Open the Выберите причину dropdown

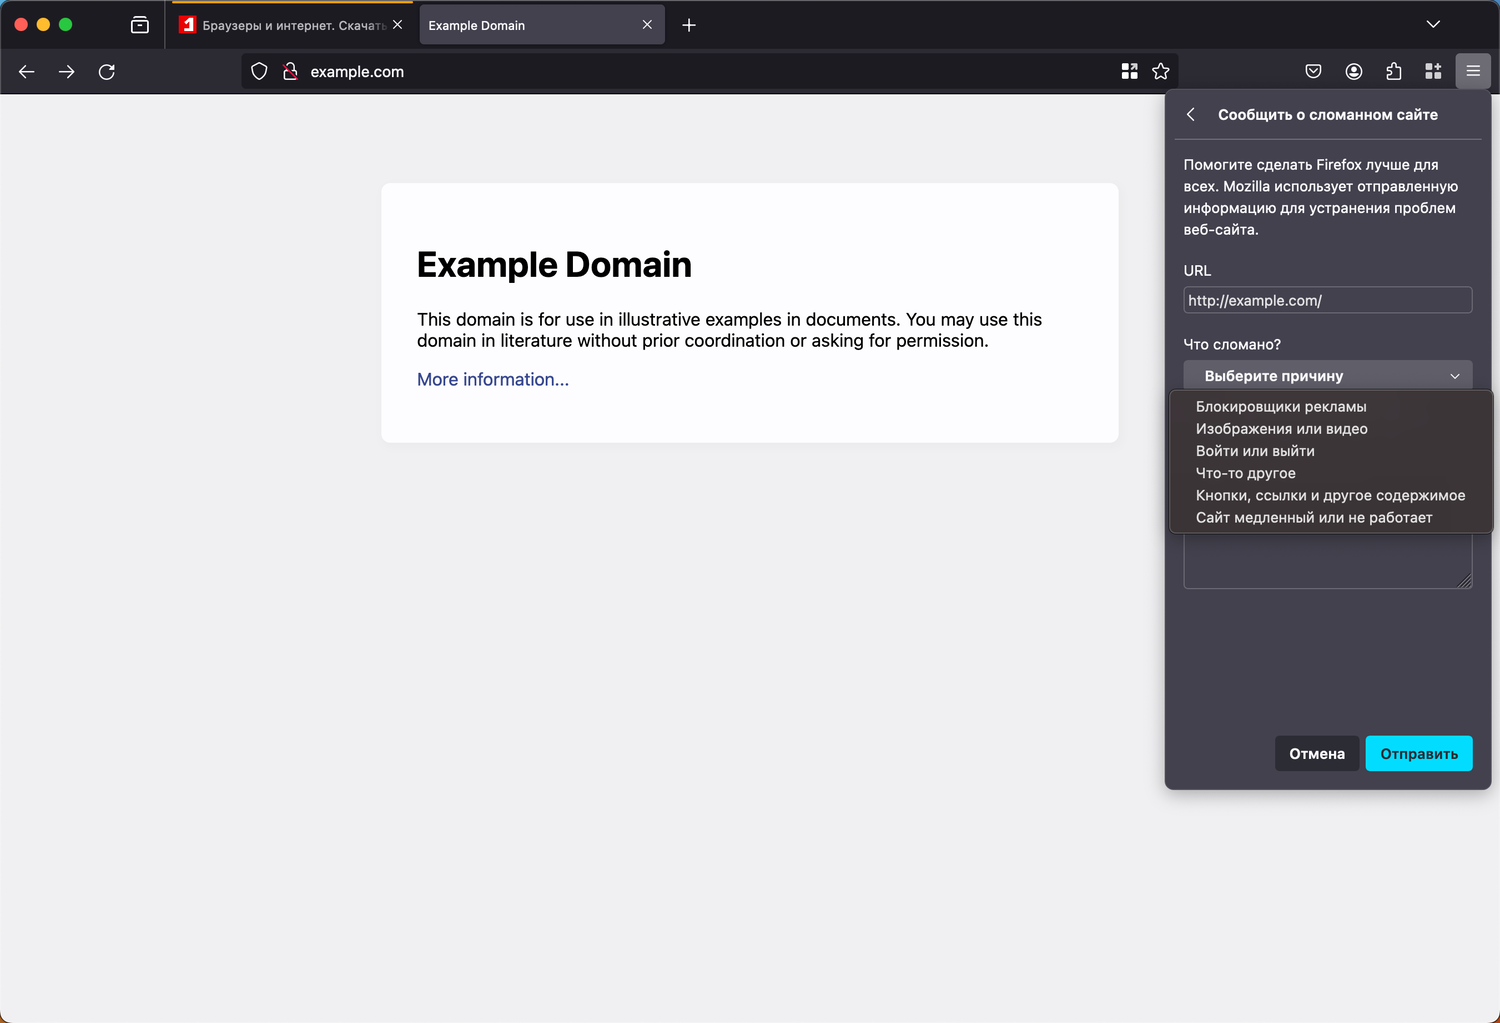[x=1327, y=376]
